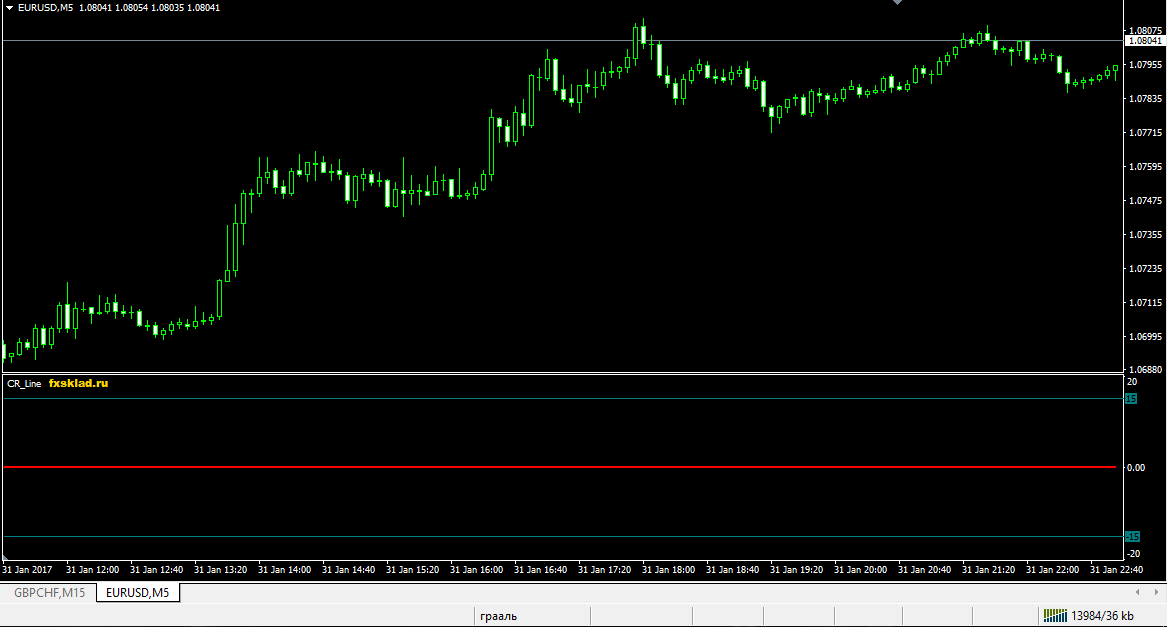Click the EURUSD,M5 chart title text
The height and width of the screenshot is (627, 1167).
(45, 7)
